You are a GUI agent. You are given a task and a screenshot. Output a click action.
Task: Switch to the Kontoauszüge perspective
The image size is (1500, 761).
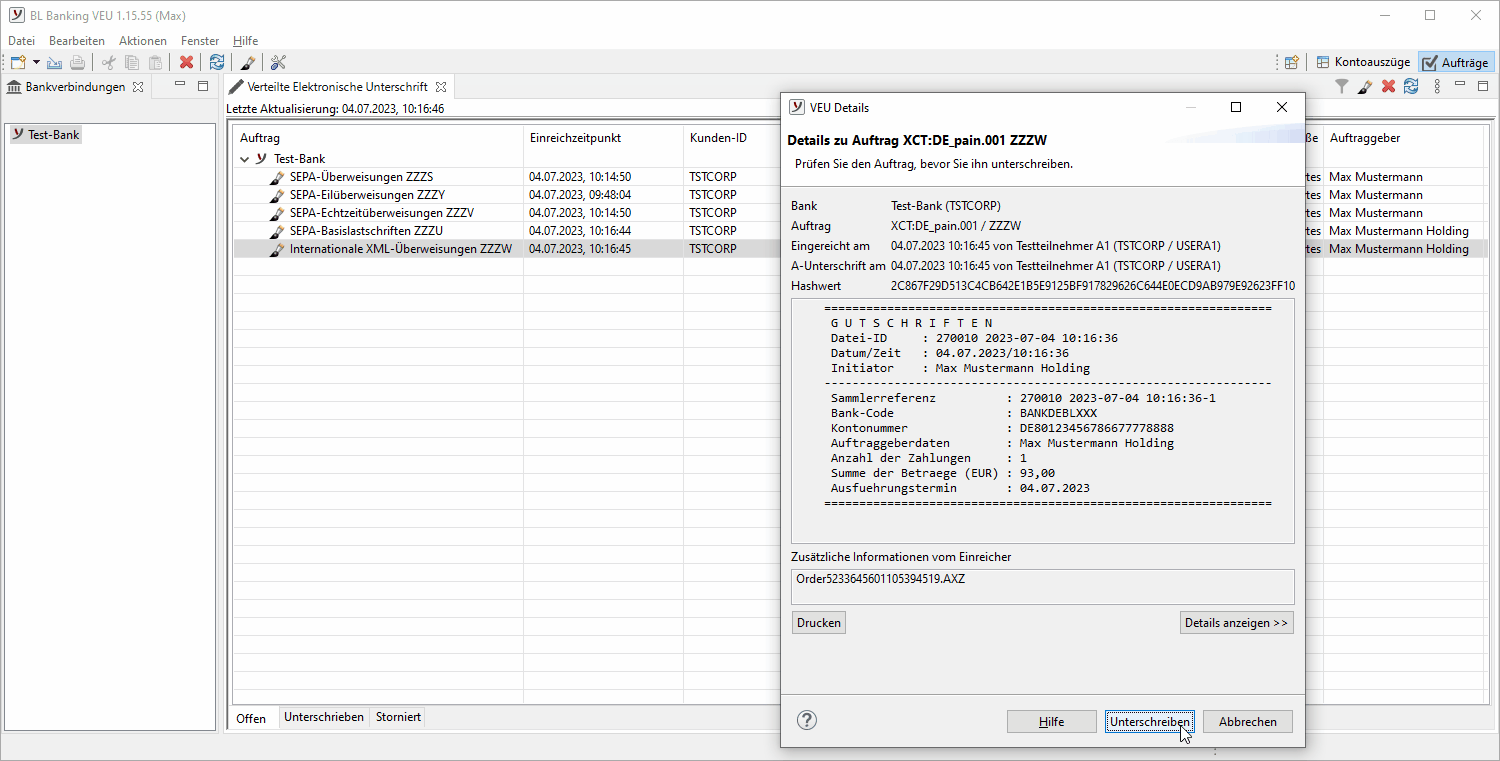pyautogui.click(x=1363, y=62)
